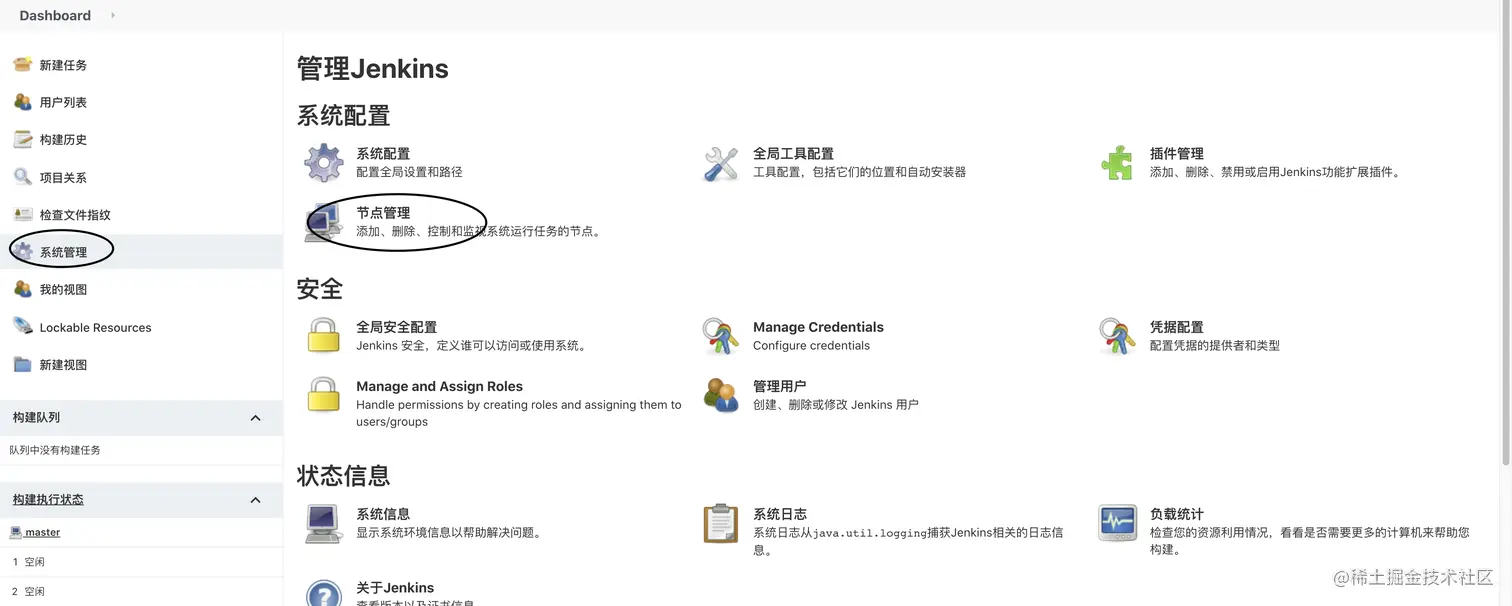The height and width of the screenshot is (606, 1512).
Task: Click the Configure credentials description text
Action: point(811,346)
